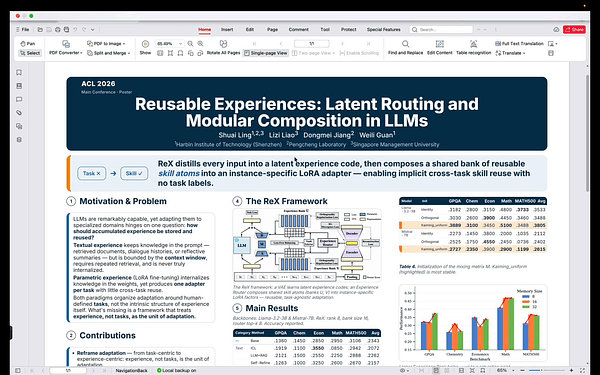Image resolution: width=600 pixels, height=375 pixels.
Task: Click the fullscreen icon in status bar
Action: pos(582,370)
